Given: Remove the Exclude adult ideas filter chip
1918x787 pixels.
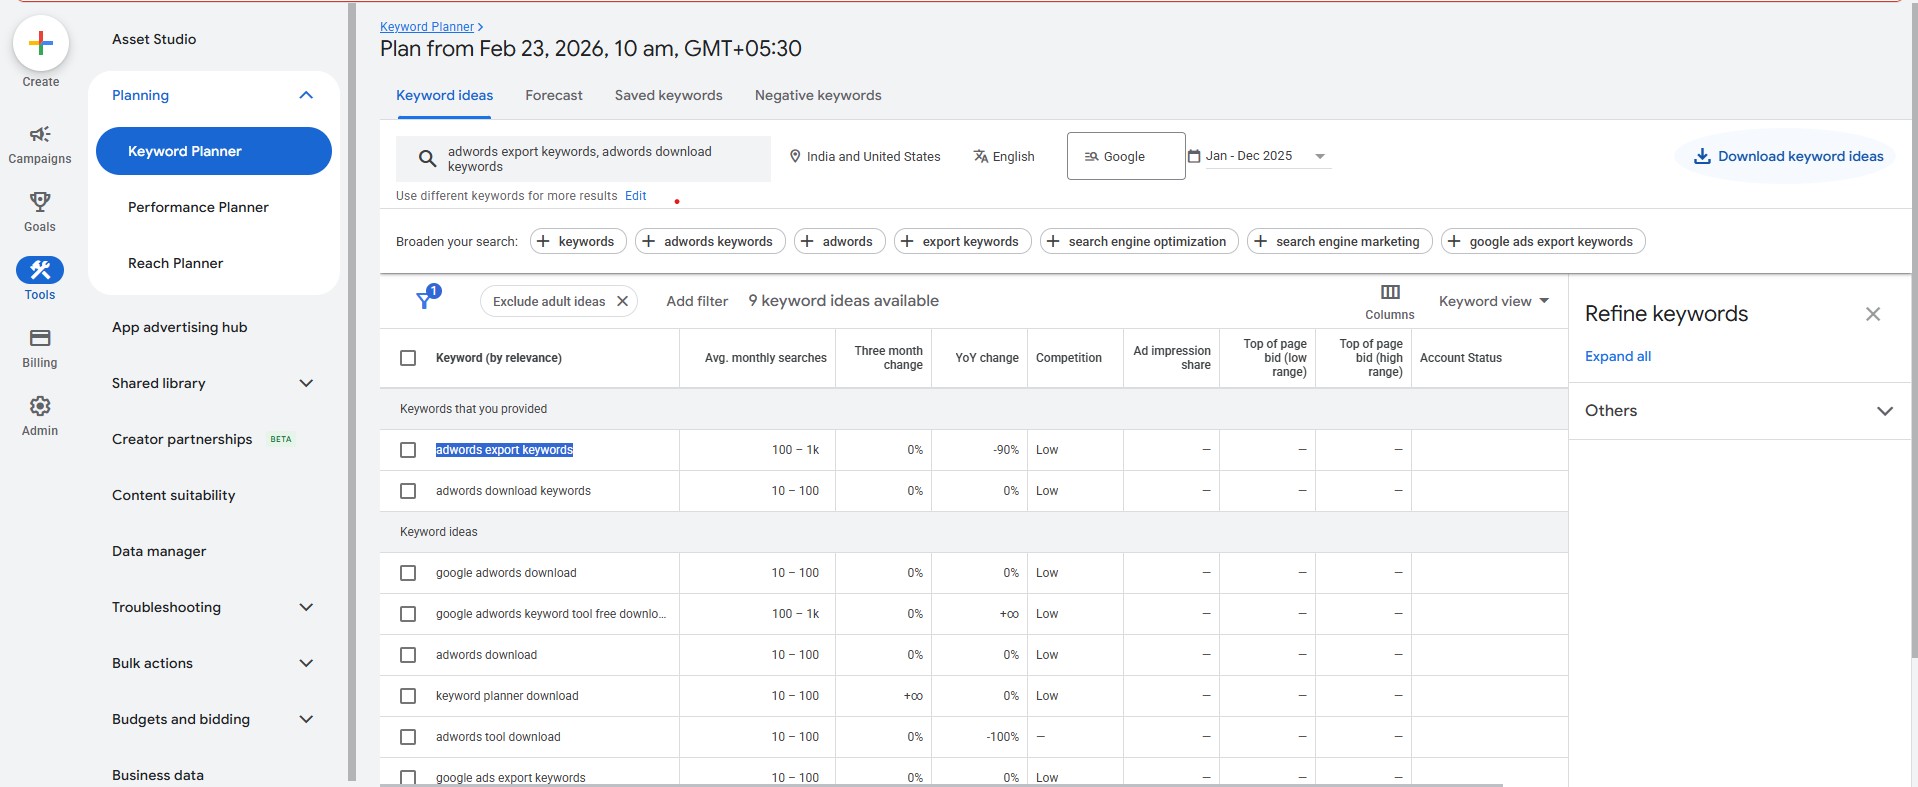Looking at the screenshot, I should click(622, 301).
